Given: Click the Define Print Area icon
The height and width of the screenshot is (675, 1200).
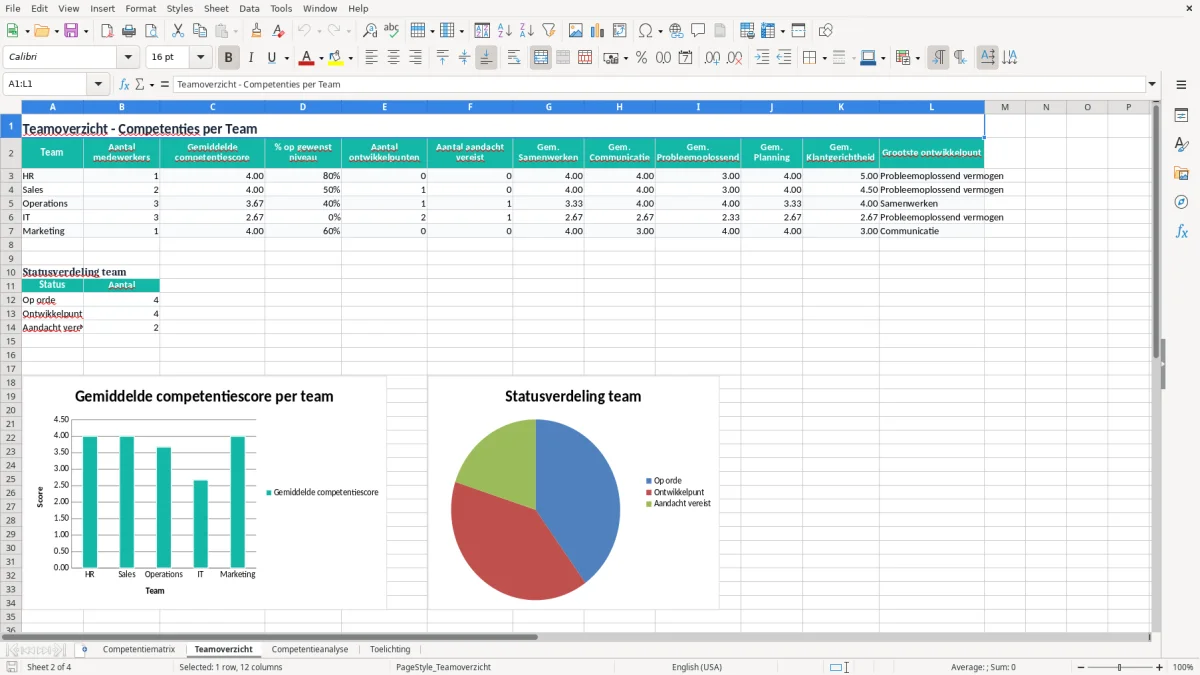Looking at the screenshot, I should (747, 31).
